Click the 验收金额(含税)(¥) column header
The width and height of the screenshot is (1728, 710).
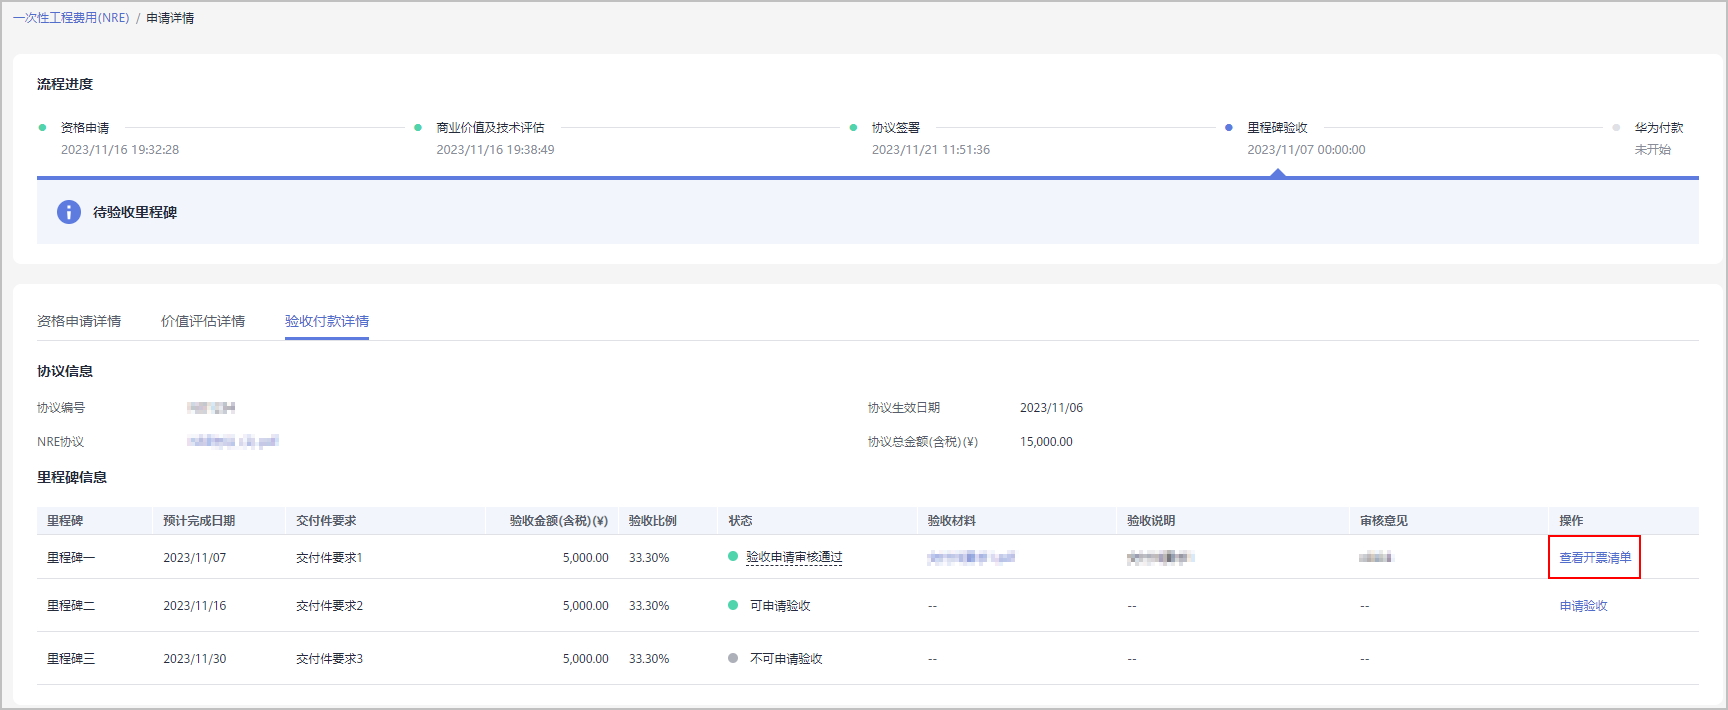559,521
